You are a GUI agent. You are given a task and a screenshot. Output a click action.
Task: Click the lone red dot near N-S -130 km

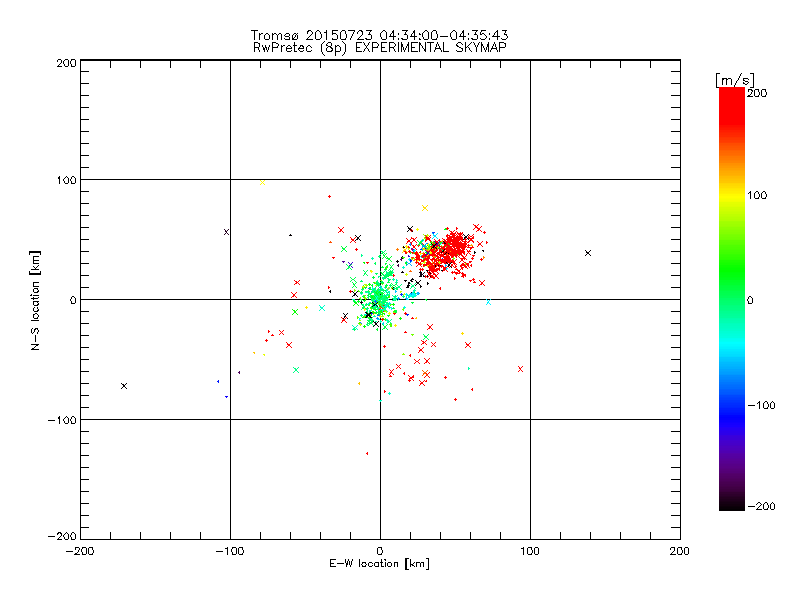pyautogui.click(x=367, y=453)
